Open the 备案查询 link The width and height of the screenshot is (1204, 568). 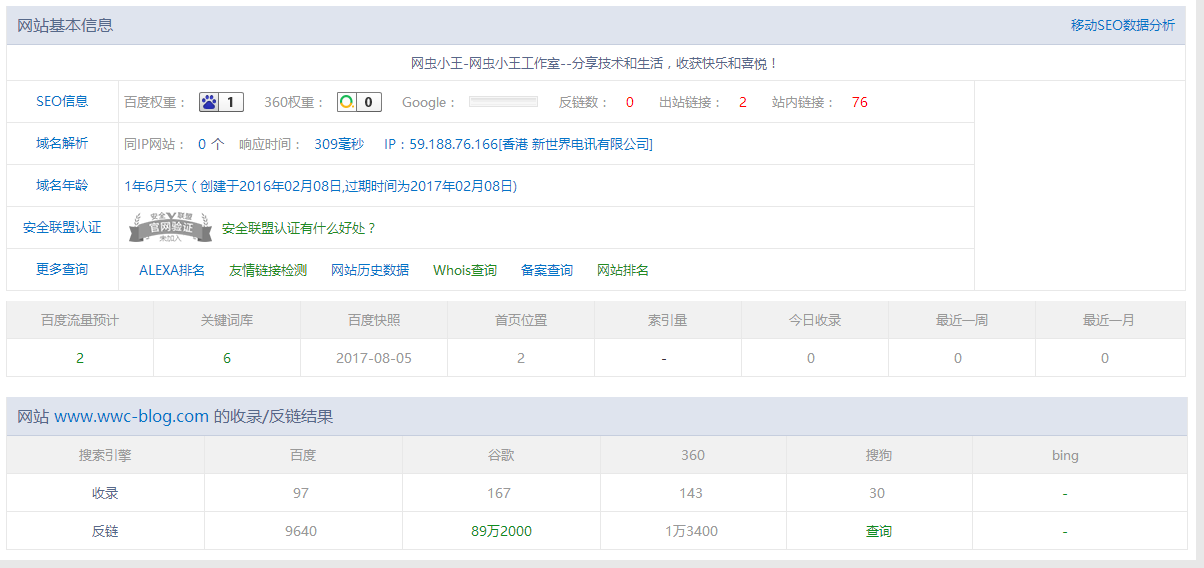547,270
